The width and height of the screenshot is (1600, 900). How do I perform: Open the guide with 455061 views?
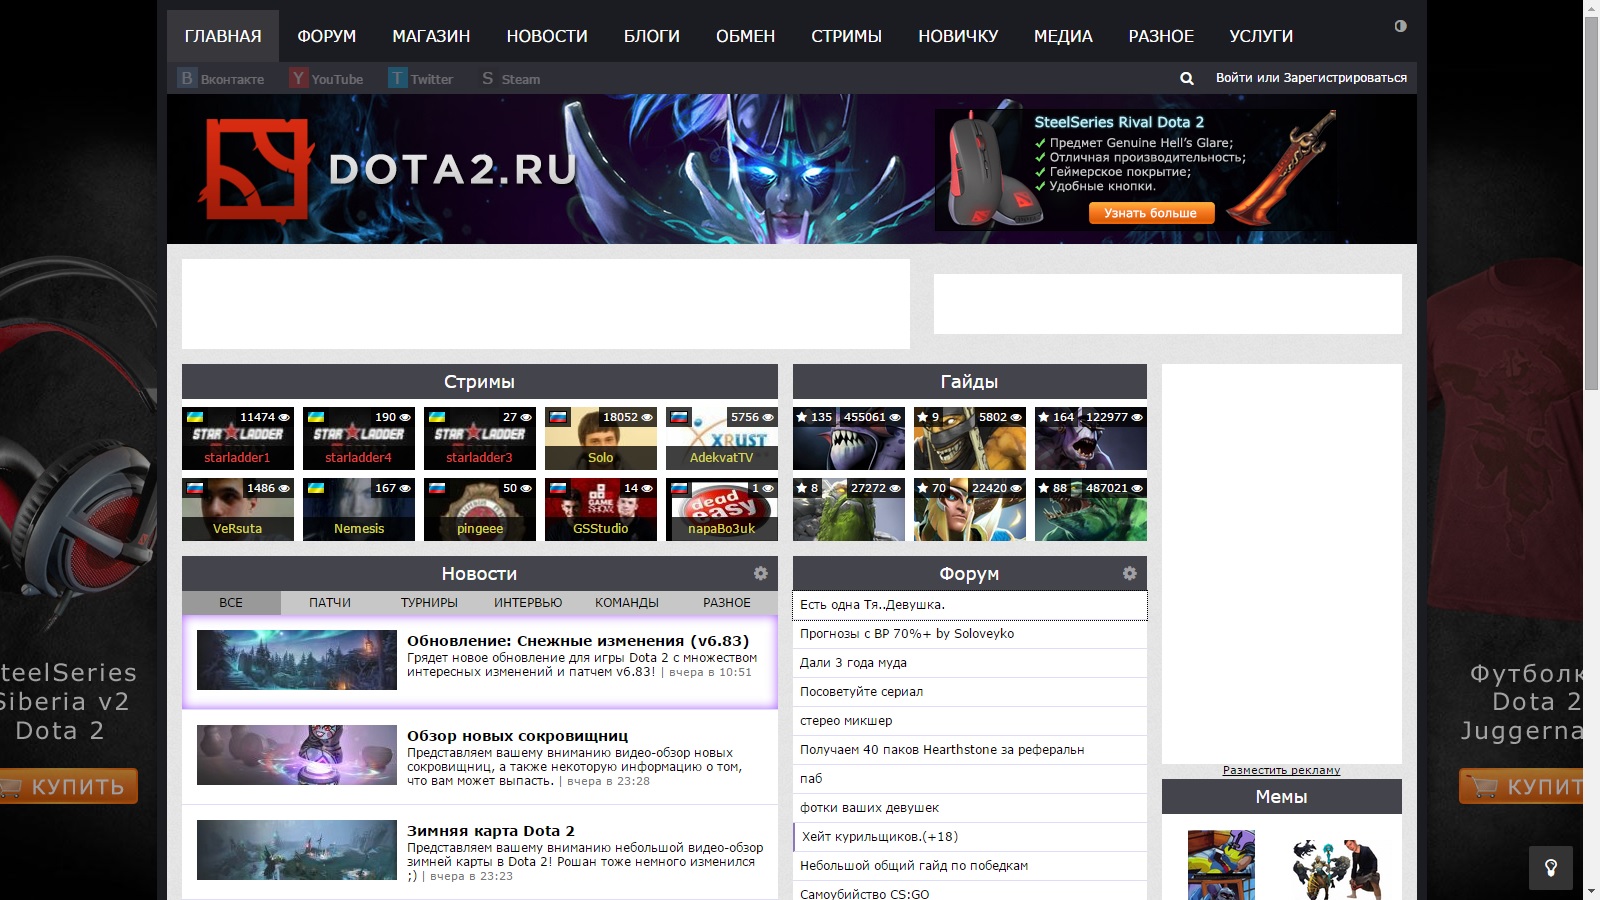(x=849, y=438)
